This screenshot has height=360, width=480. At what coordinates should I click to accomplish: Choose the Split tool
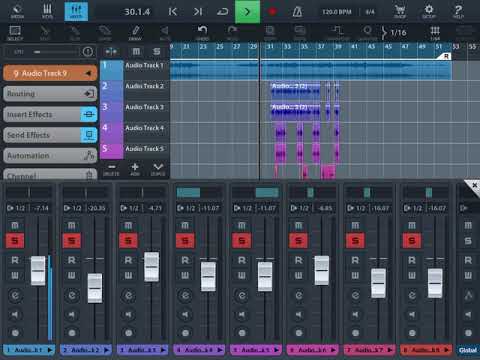pos(45,33)
